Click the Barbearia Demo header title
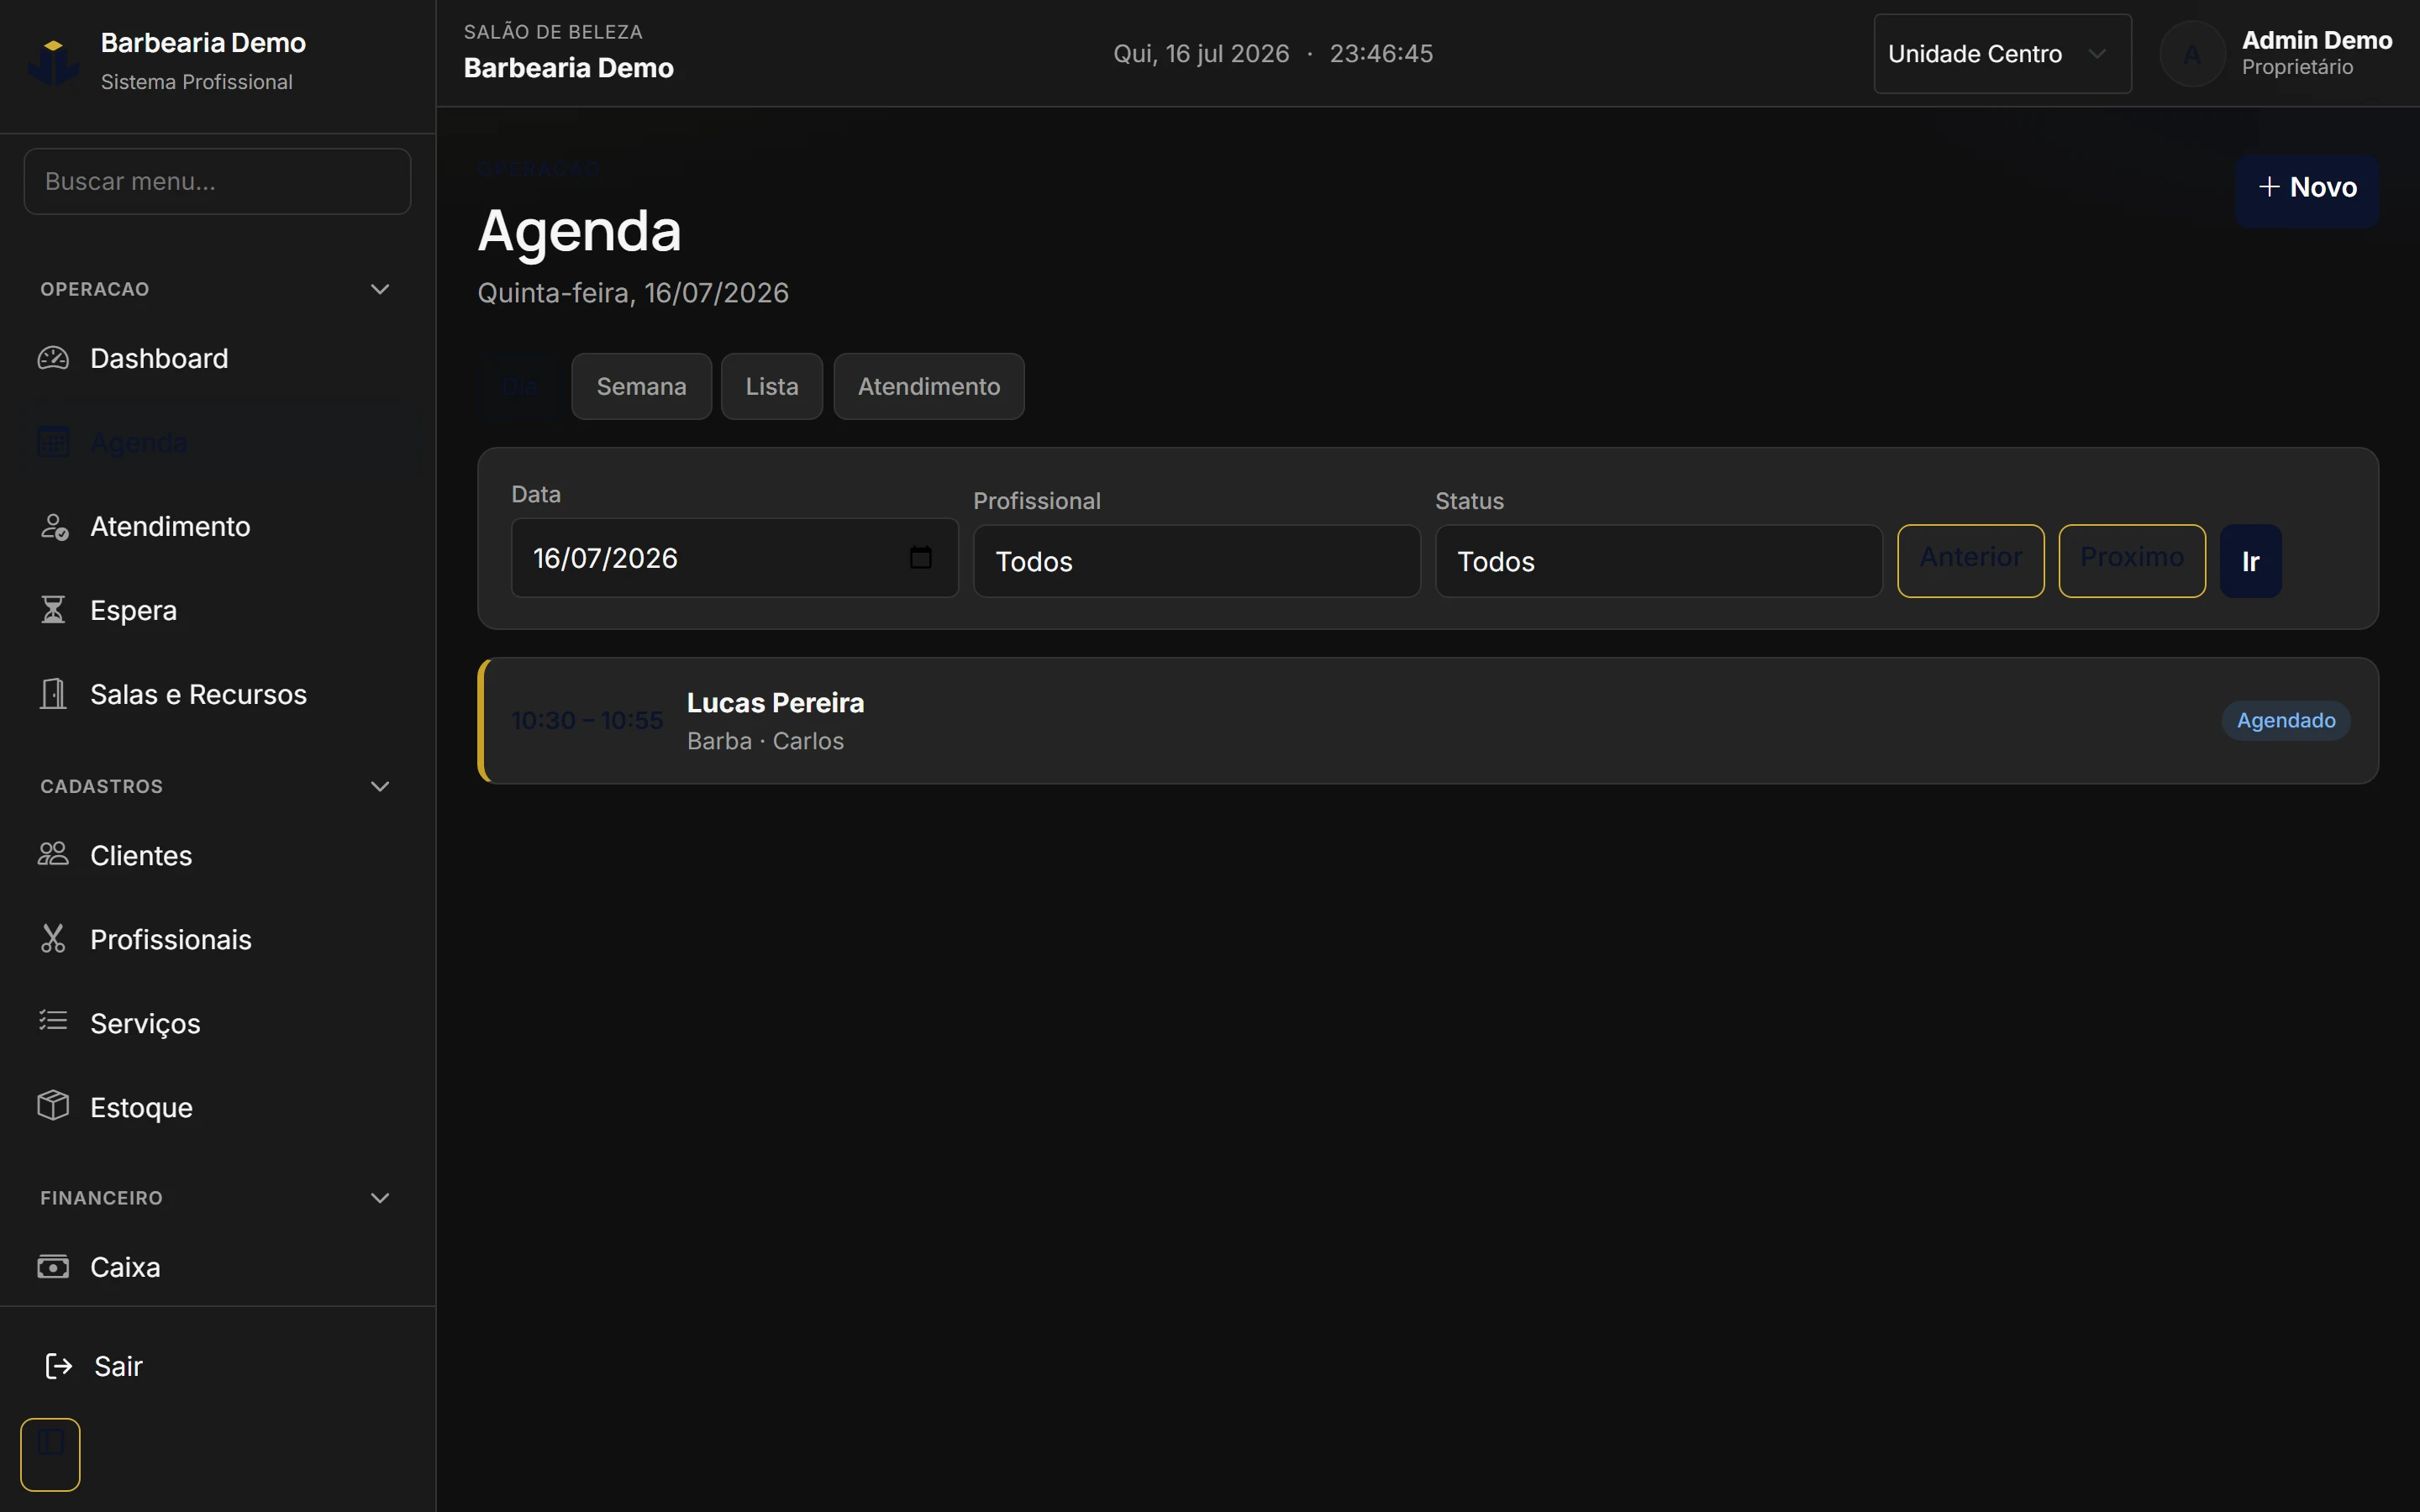 point(569,68)
